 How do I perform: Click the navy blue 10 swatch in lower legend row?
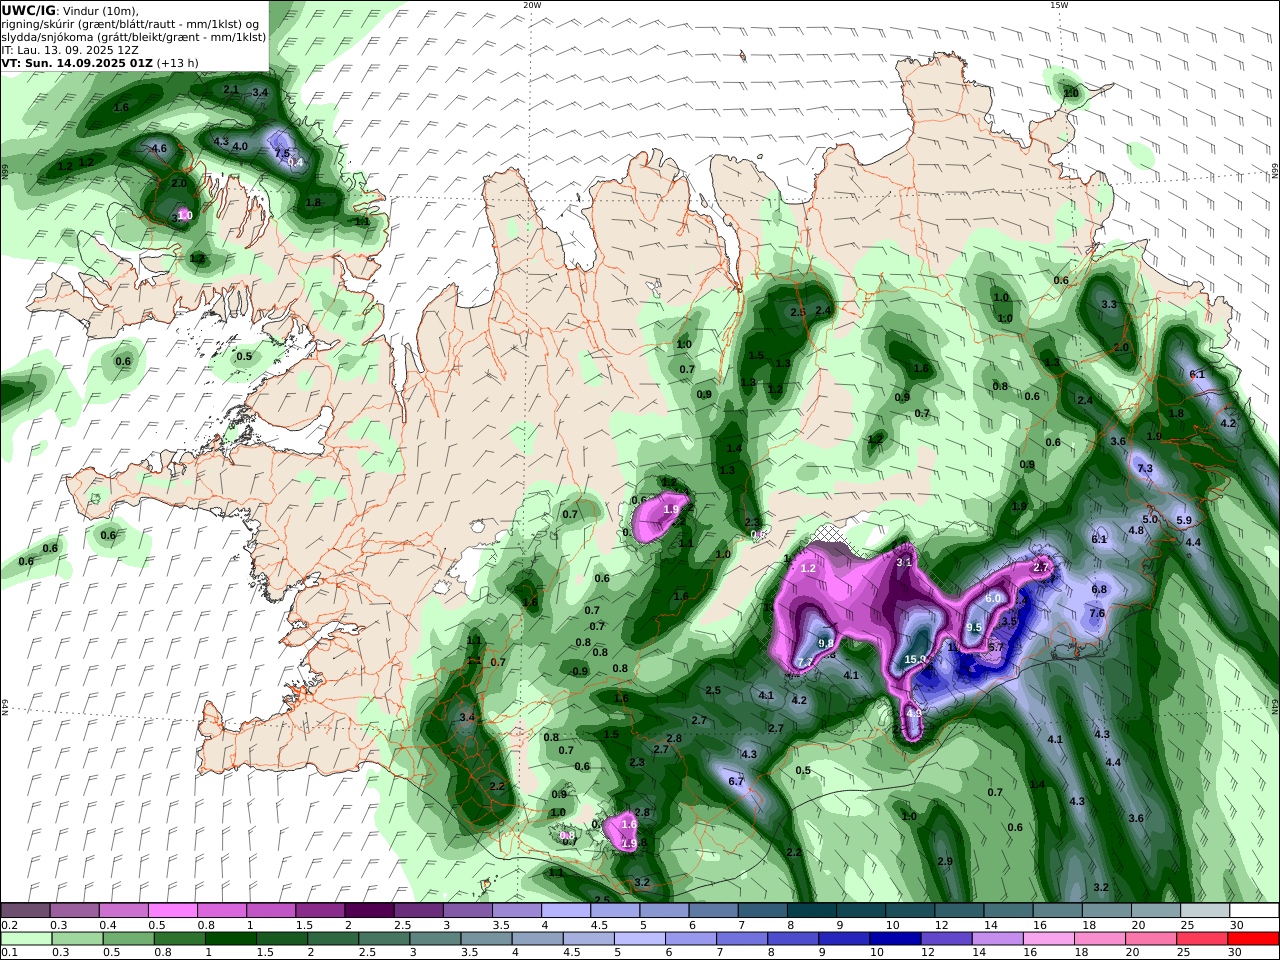894,939
